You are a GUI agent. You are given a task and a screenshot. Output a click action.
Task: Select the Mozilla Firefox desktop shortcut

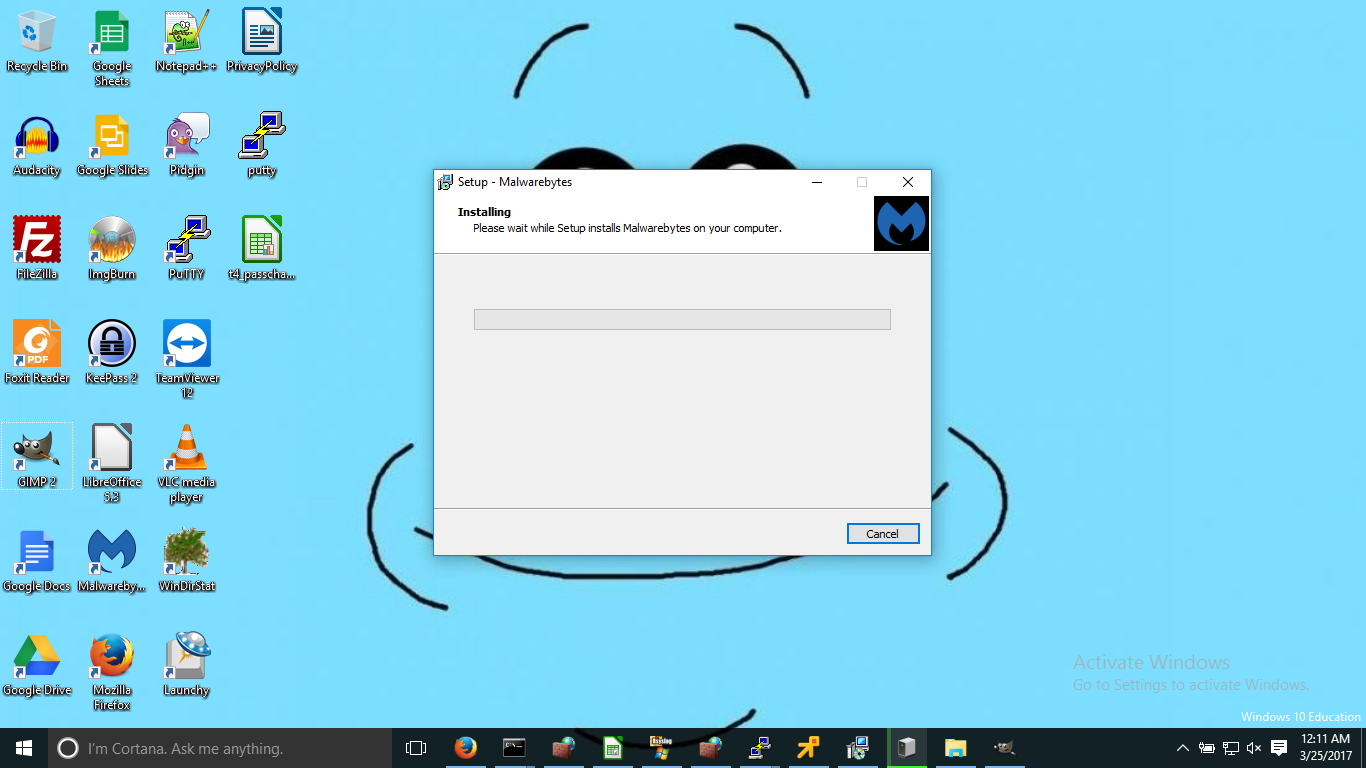[112, 671]
